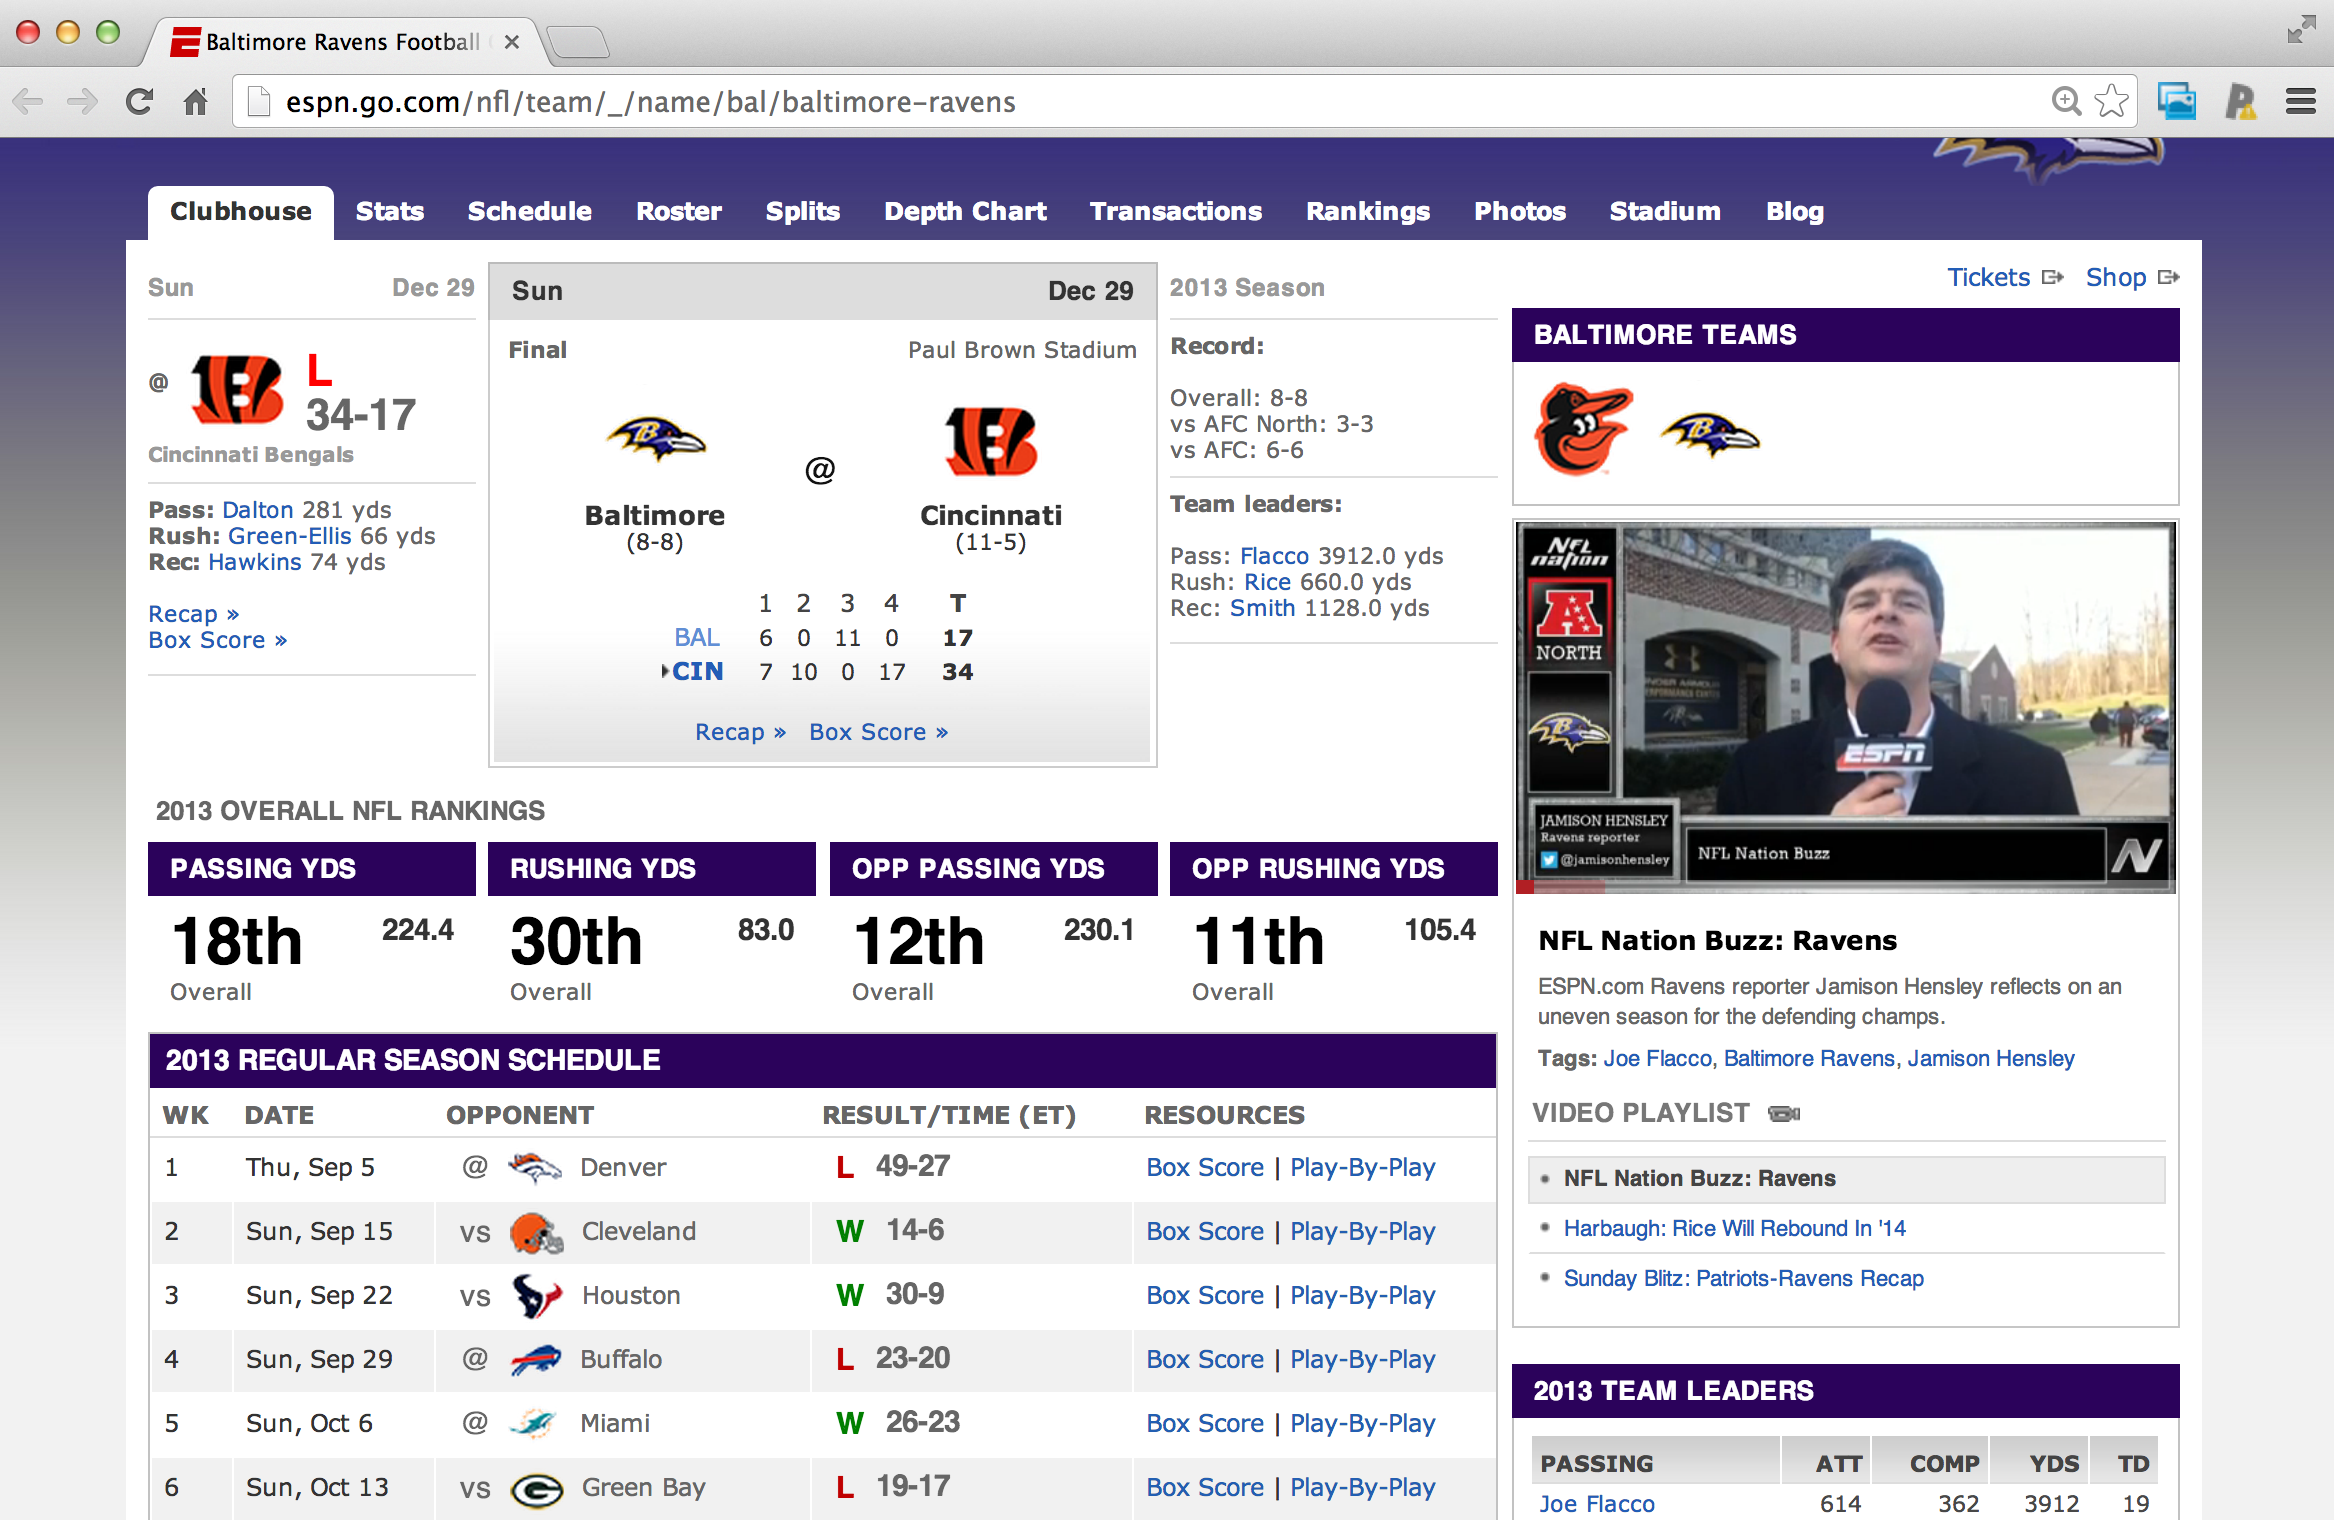The height and width of the screenshot is (1520, 2334).
Task: Open the Recap link in left game summary
Action: point(194,614)
